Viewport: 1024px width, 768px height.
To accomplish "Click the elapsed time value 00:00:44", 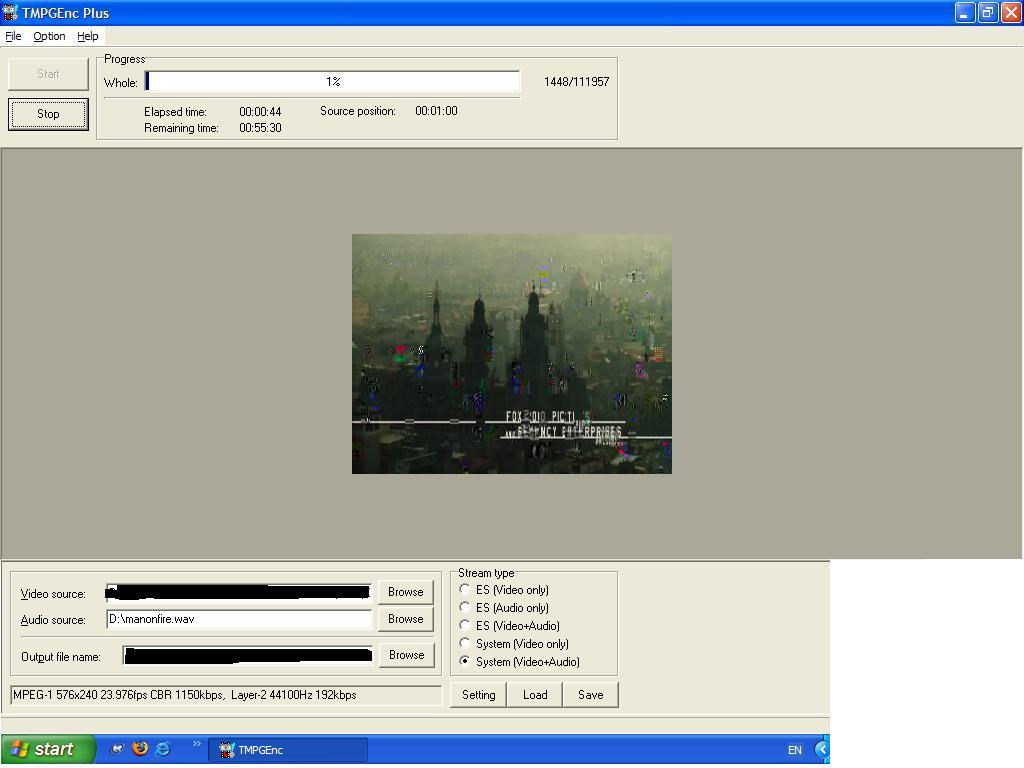I will click(x=260, y=112).
